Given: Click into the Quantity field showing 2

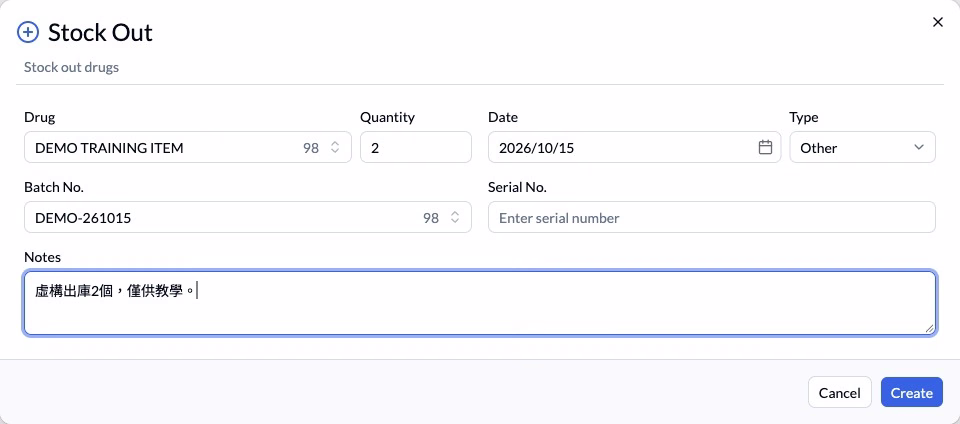Looking at the screenshot, I should click(416, 147).
